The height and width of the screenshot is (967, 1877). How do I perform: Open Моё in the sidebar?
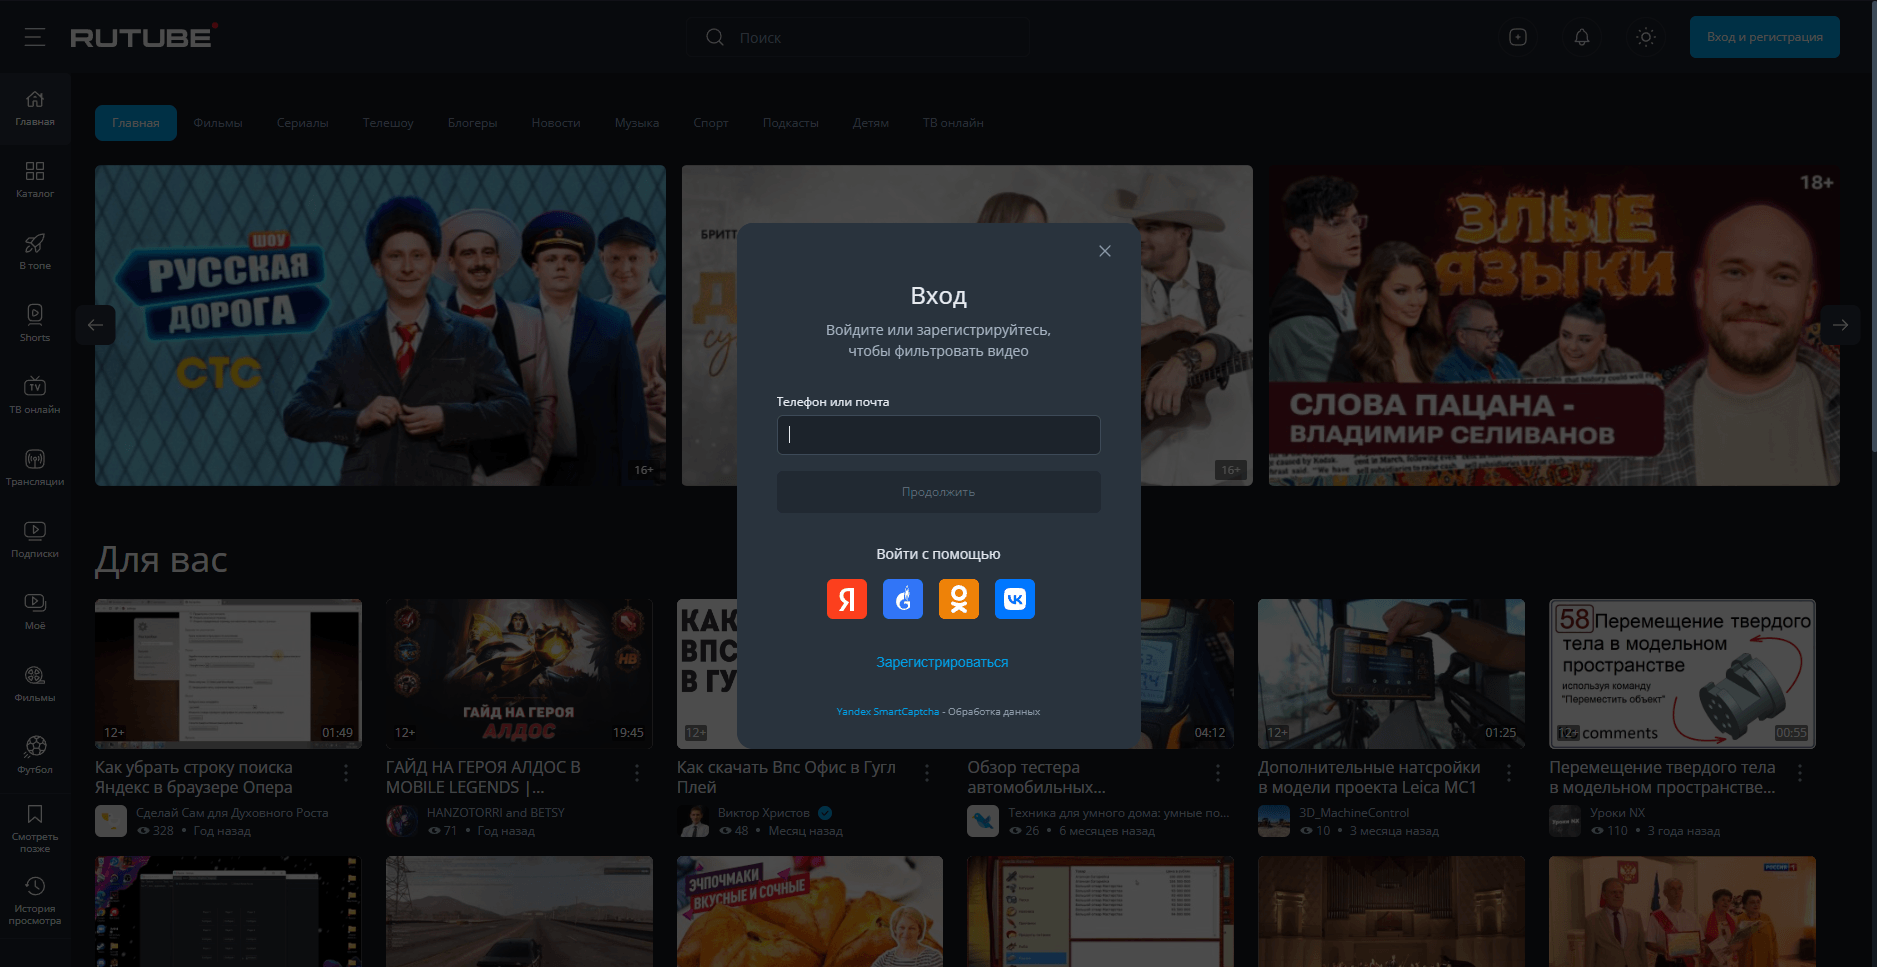pyautogui.click(x=35, y=613)
